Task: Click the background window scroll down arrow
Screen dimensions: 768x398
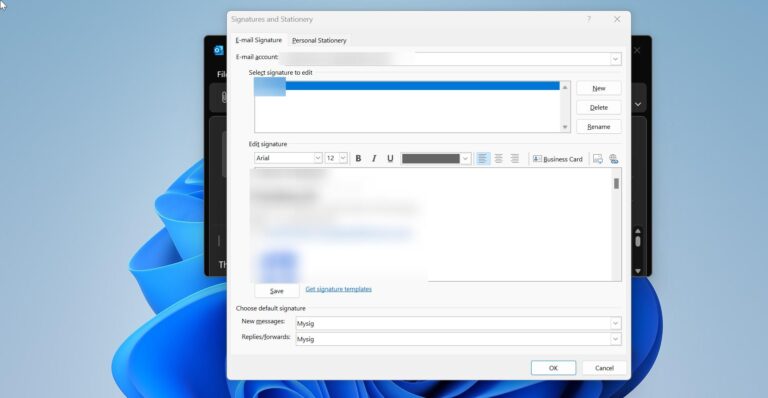Action: (x=638, y=271)
